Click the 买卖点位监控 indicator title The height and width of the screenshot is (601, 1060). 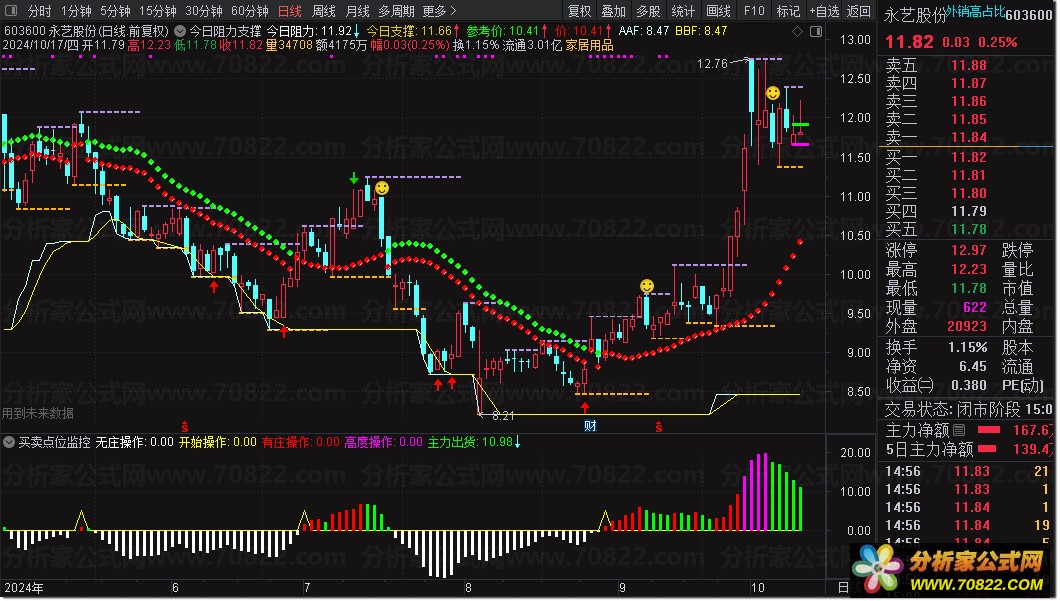[54, 442]
